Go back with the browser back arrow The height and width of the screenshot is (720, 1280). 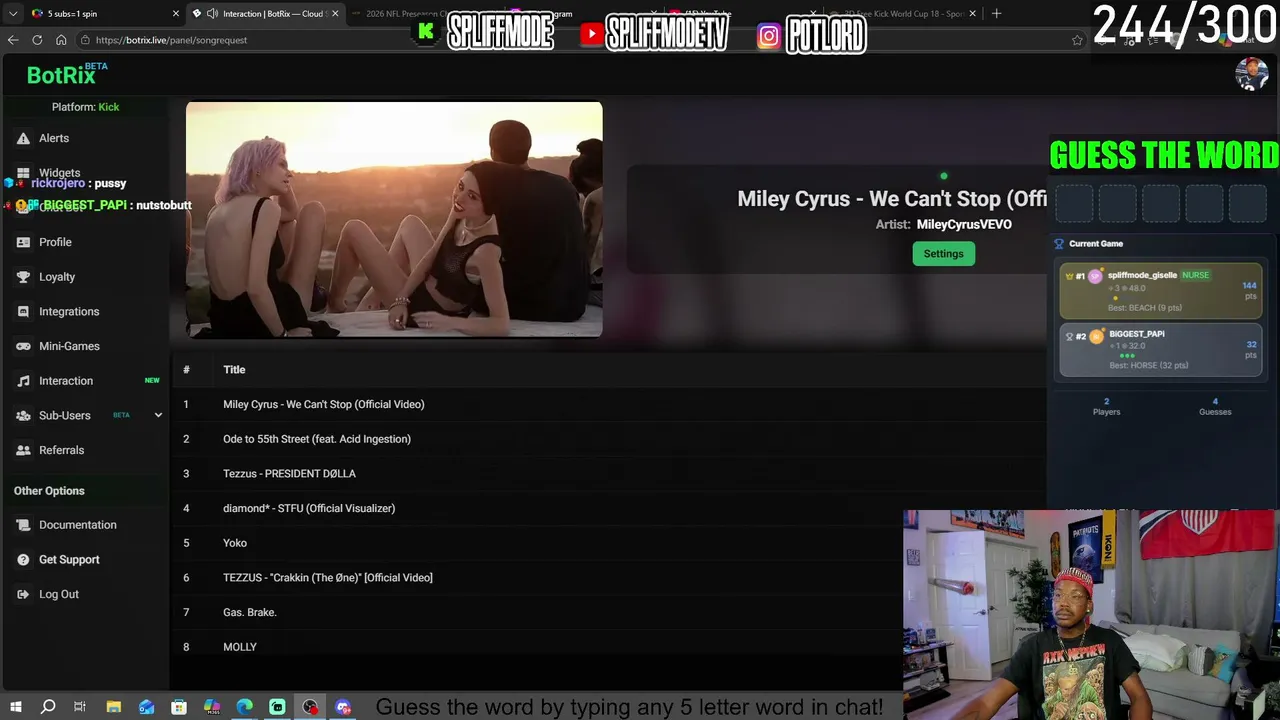13,40
